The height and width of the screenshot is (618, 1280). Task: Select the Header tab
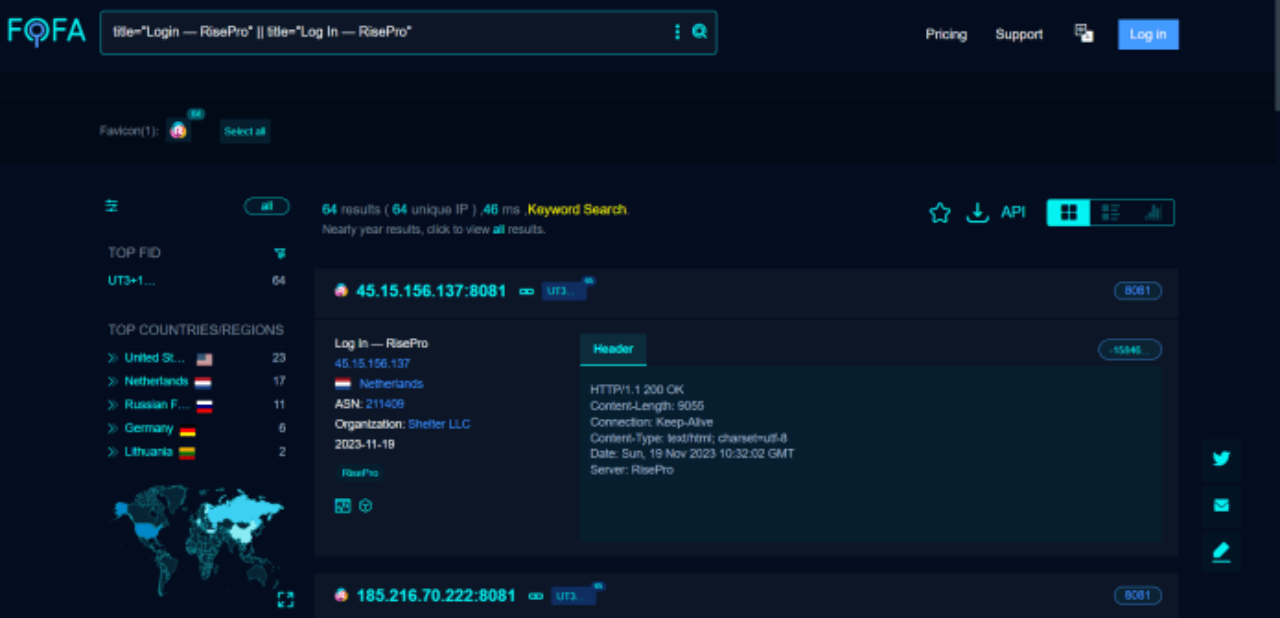(x=613, y=349)
